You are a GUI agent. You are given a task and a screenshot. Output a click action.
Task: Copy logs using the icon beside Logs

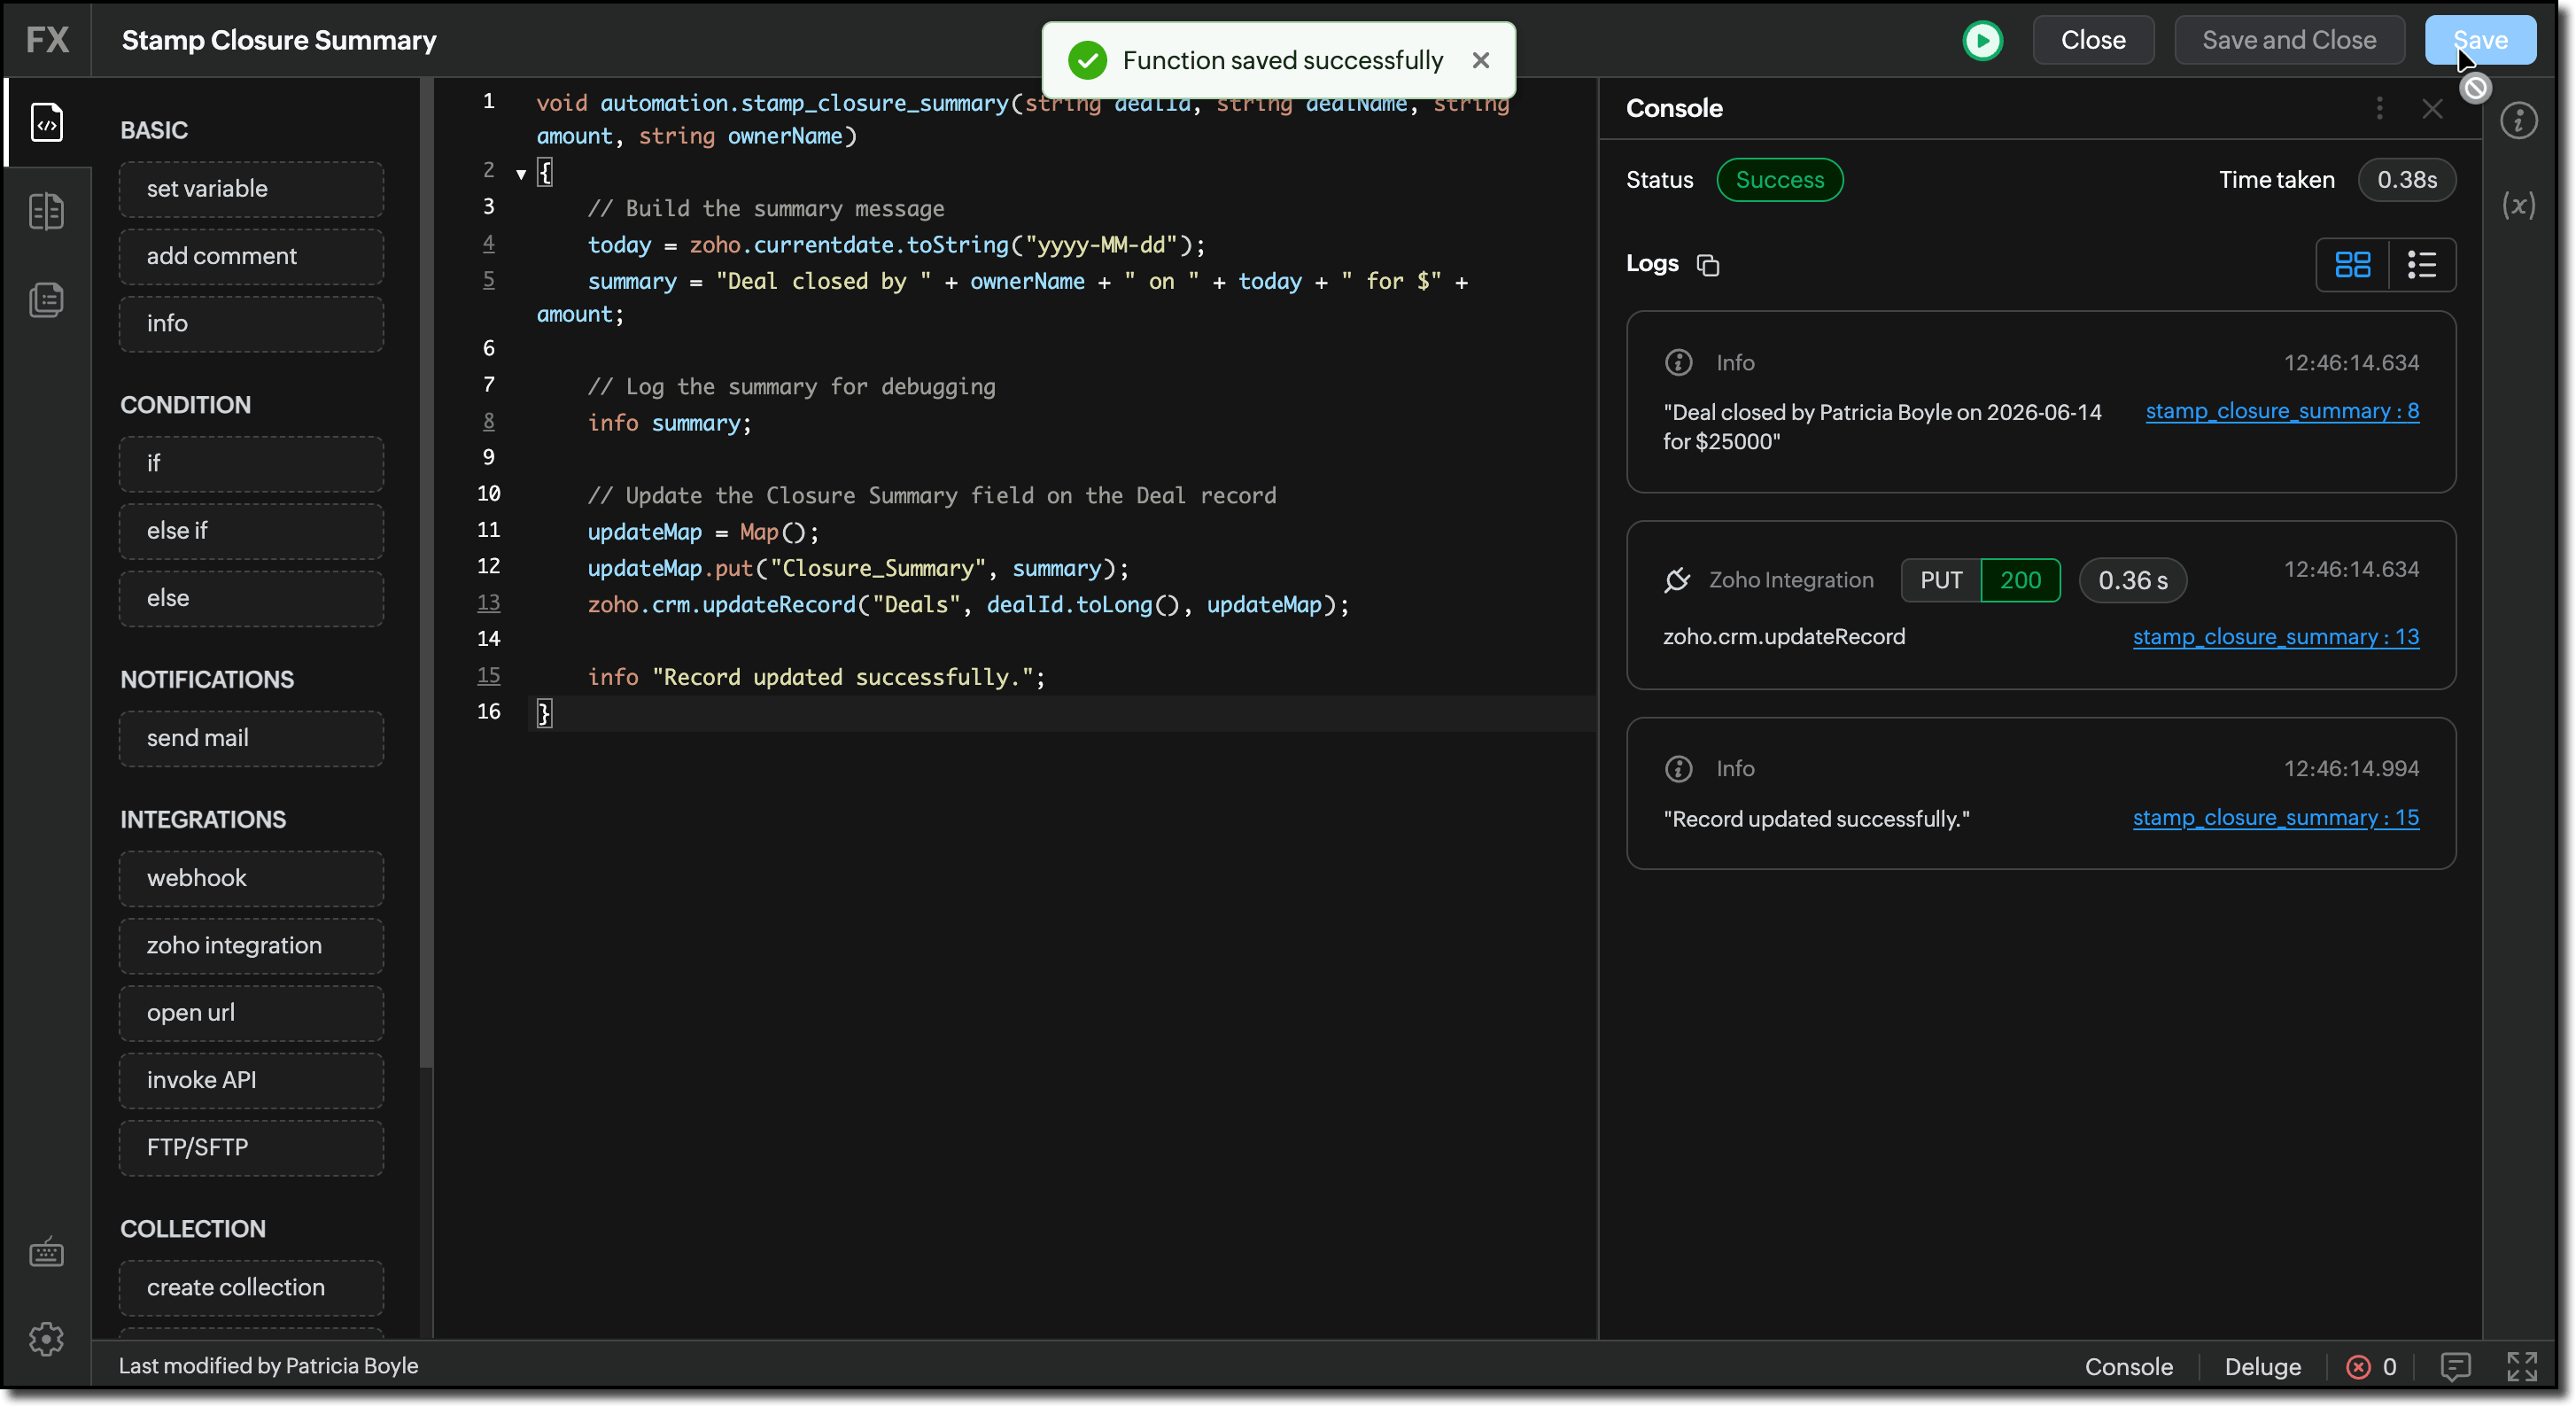point(1707,265)
